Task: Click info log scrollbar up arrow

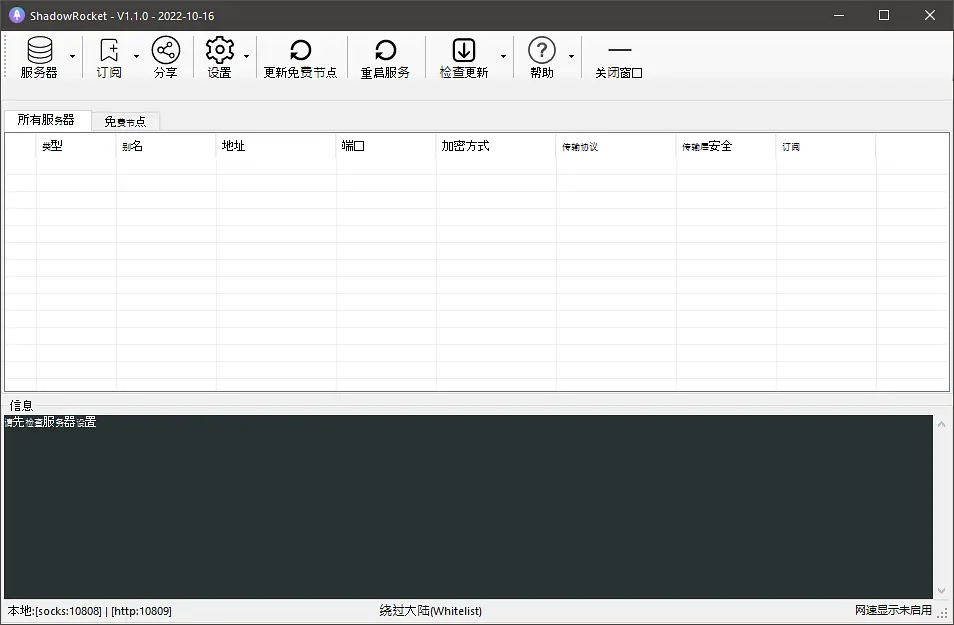Action: [x=941, y=424]
